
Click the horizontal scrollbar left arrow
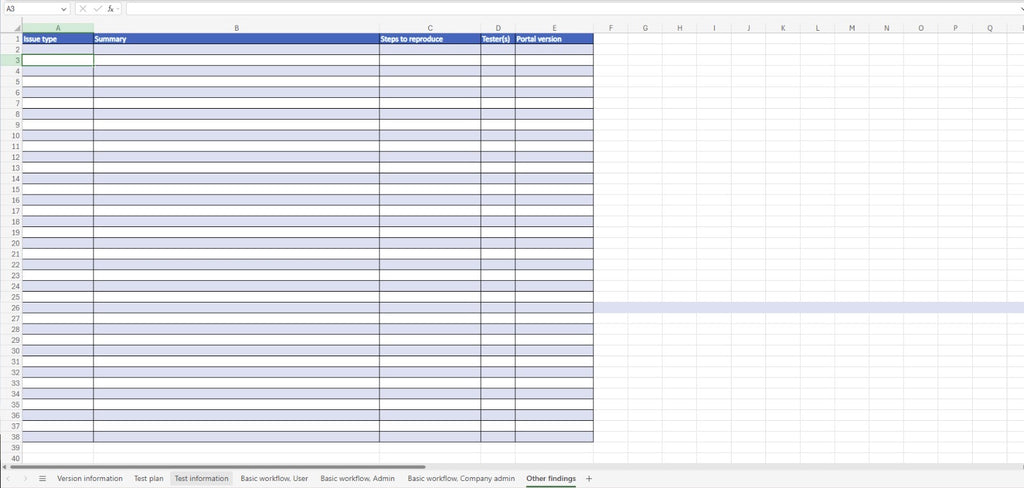pyautogui.click(x=5, y=467)
